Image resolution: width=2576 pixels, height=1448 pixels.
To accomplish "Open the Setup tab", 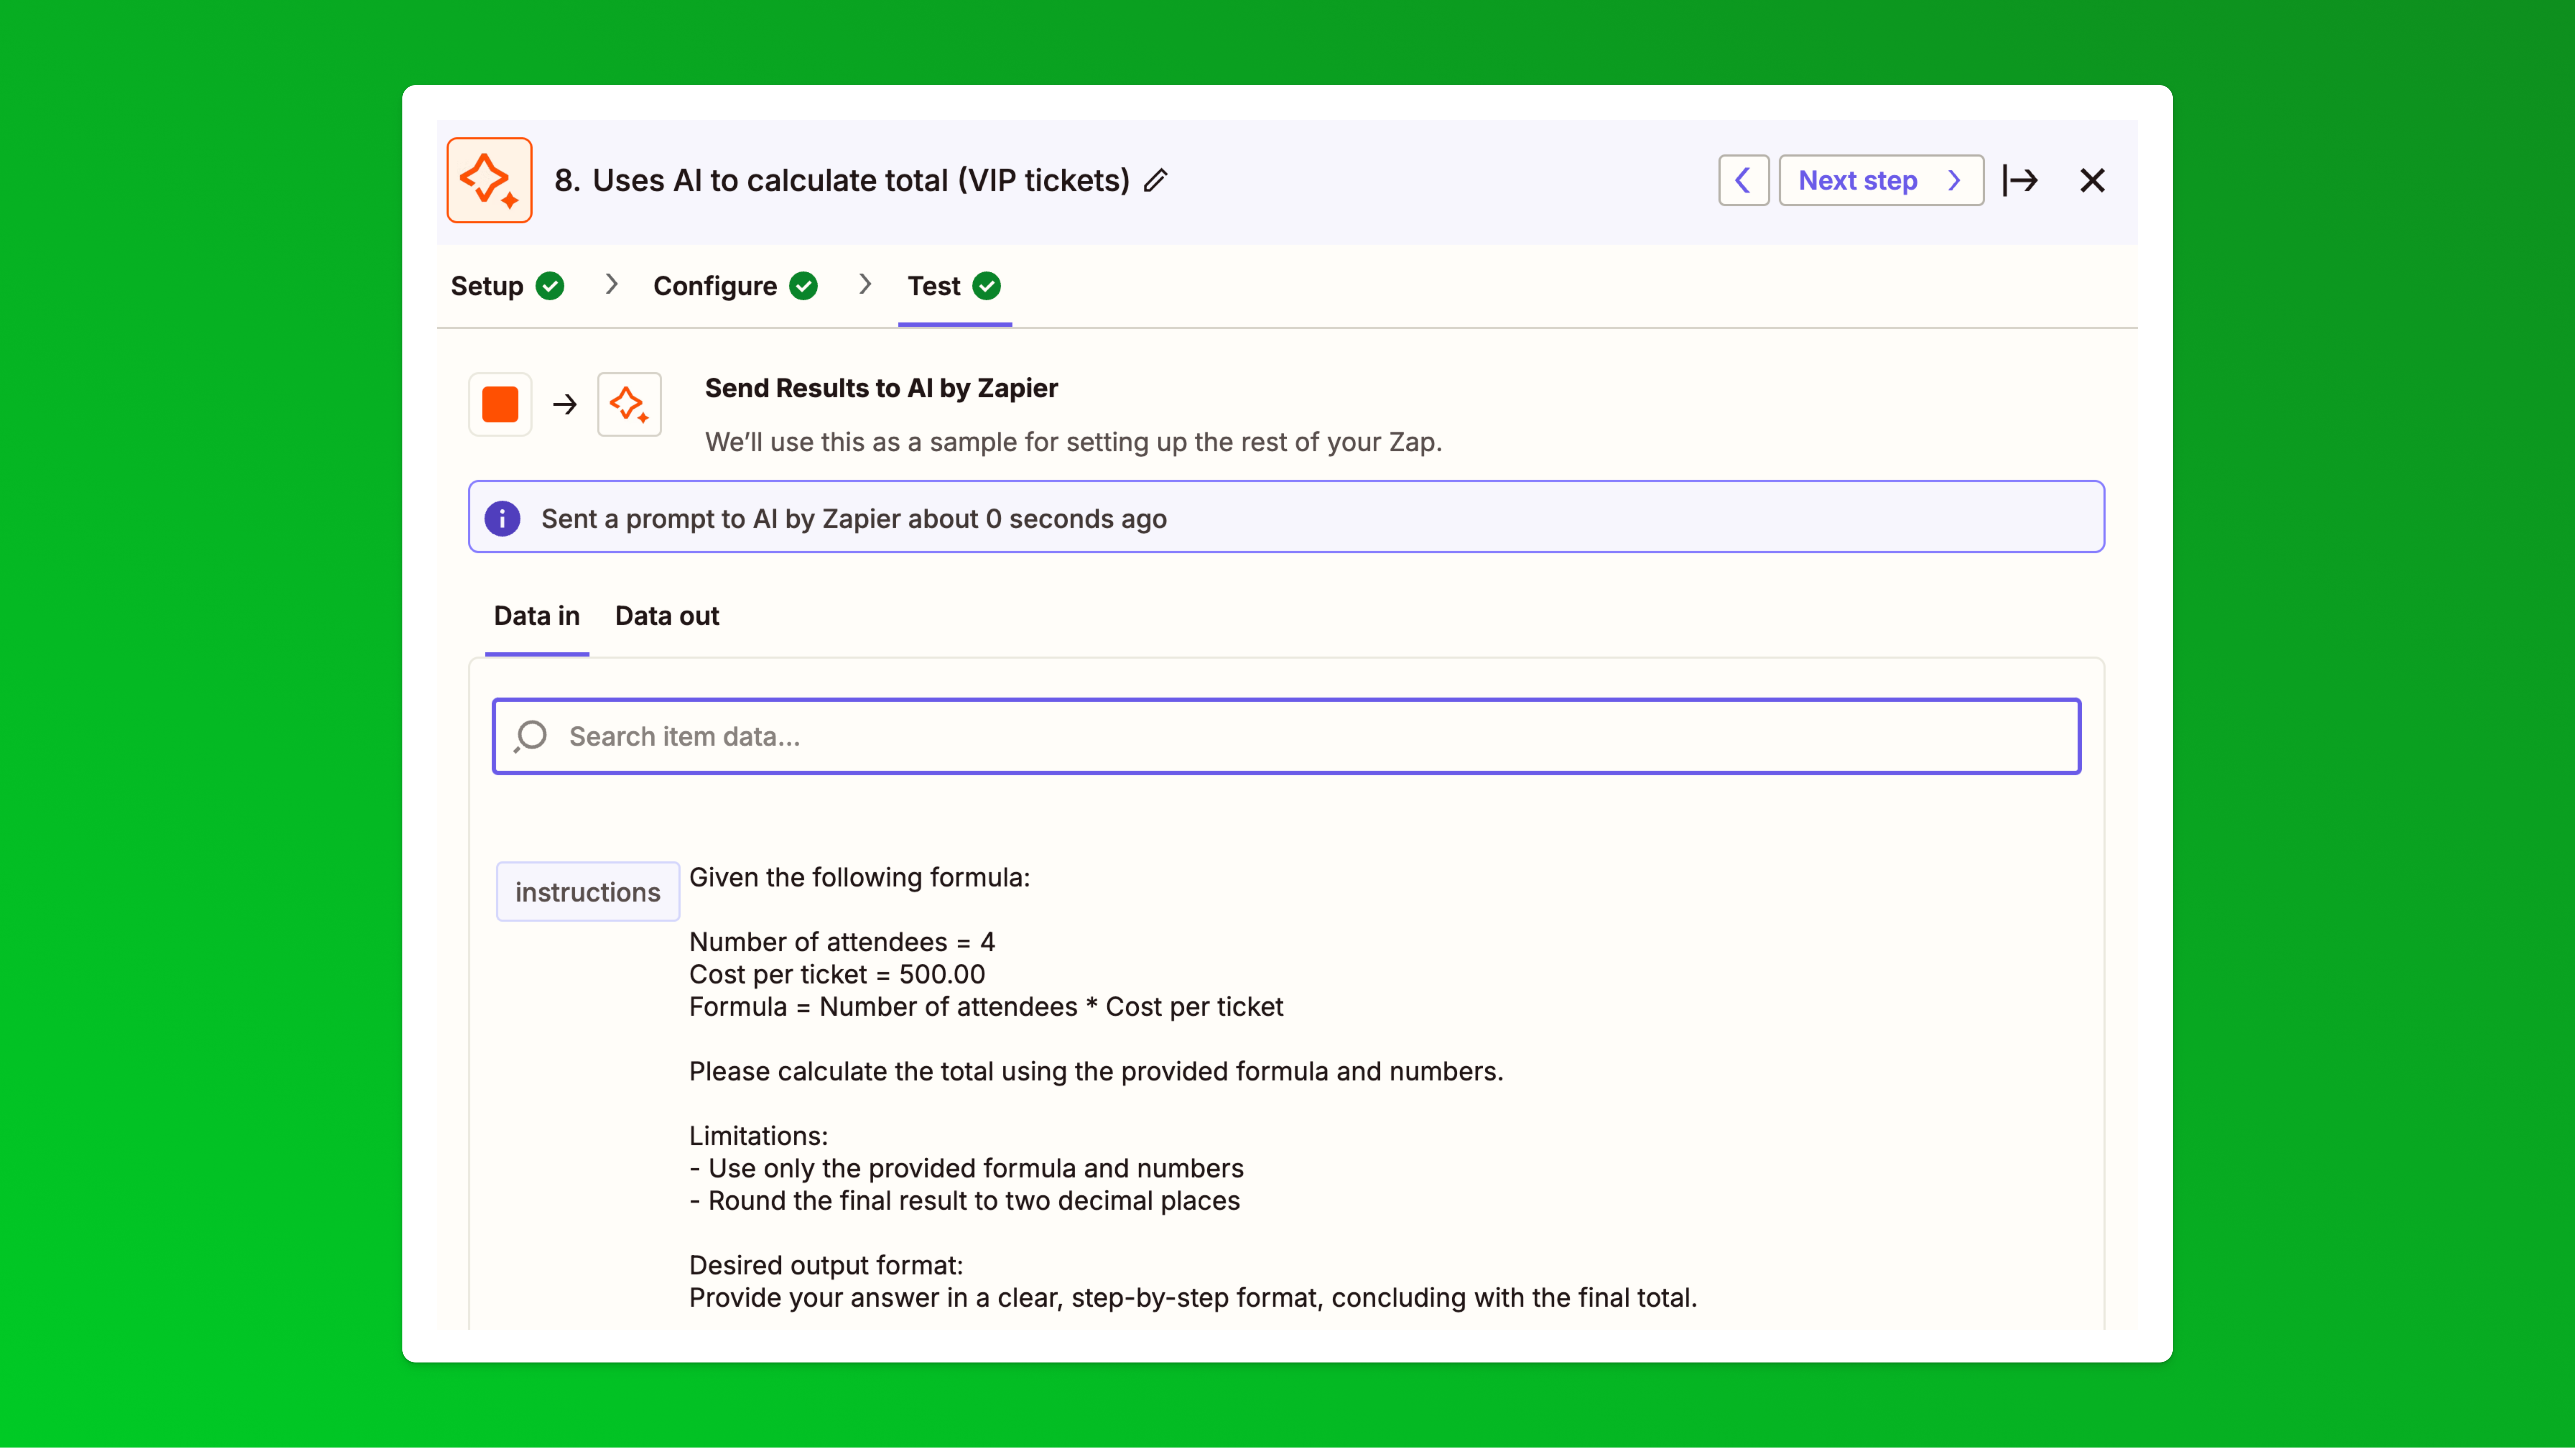I will click(507, 286).
